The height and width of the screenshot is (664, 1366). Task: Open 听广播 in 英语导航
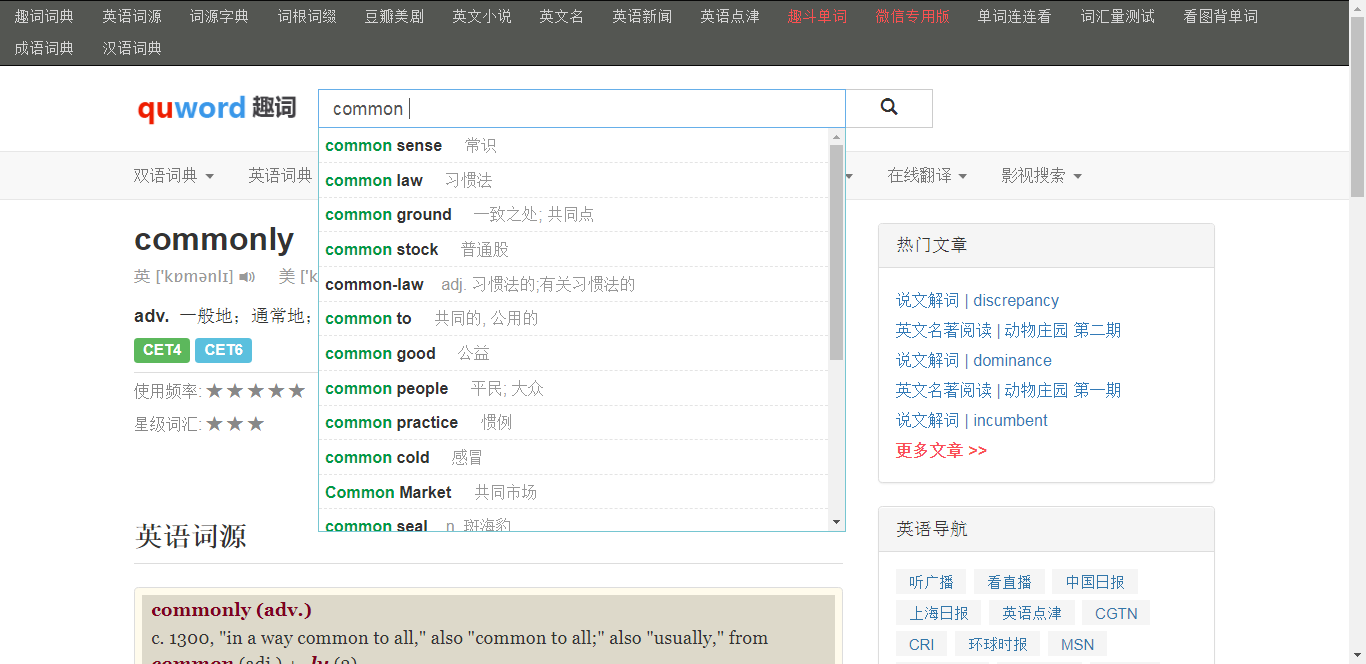point(931,582)
